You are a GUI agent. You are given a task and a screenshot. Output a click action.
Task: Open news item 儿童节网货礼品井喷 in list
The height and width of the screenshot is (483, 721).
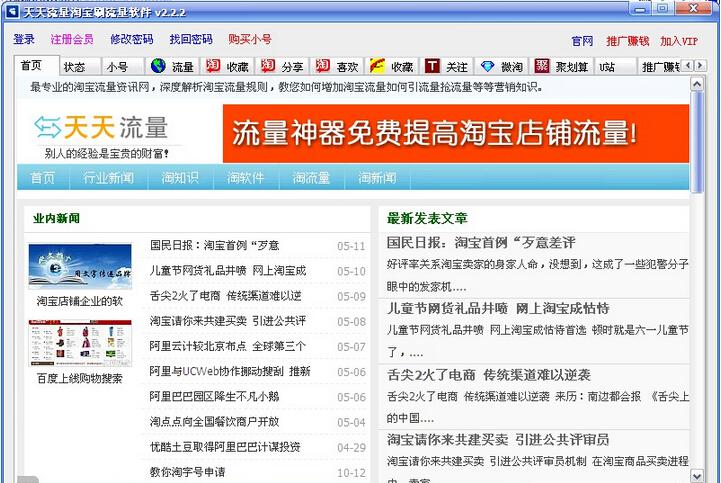[x=228, y=271]
